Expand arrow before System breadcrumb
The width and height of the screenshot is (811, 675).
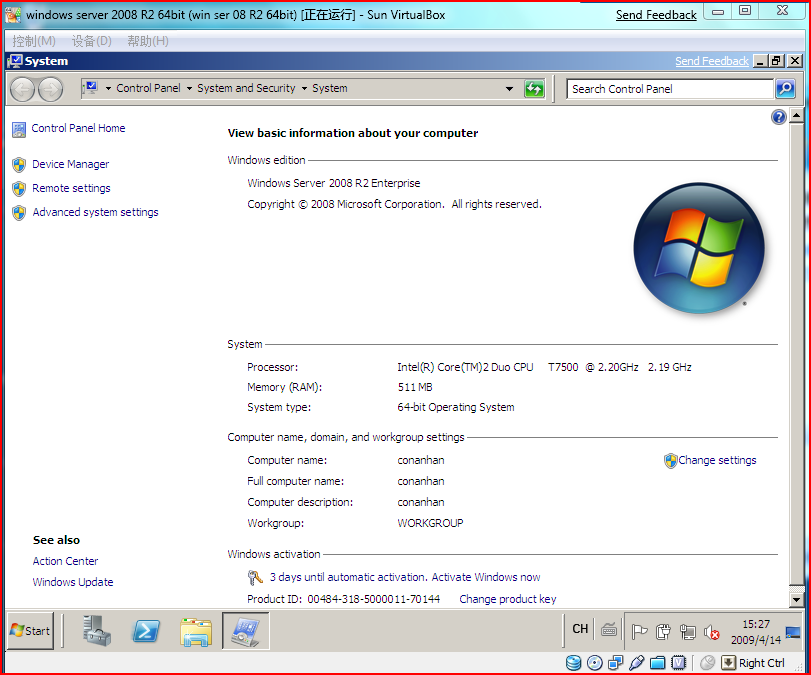(x=304, y=88)
